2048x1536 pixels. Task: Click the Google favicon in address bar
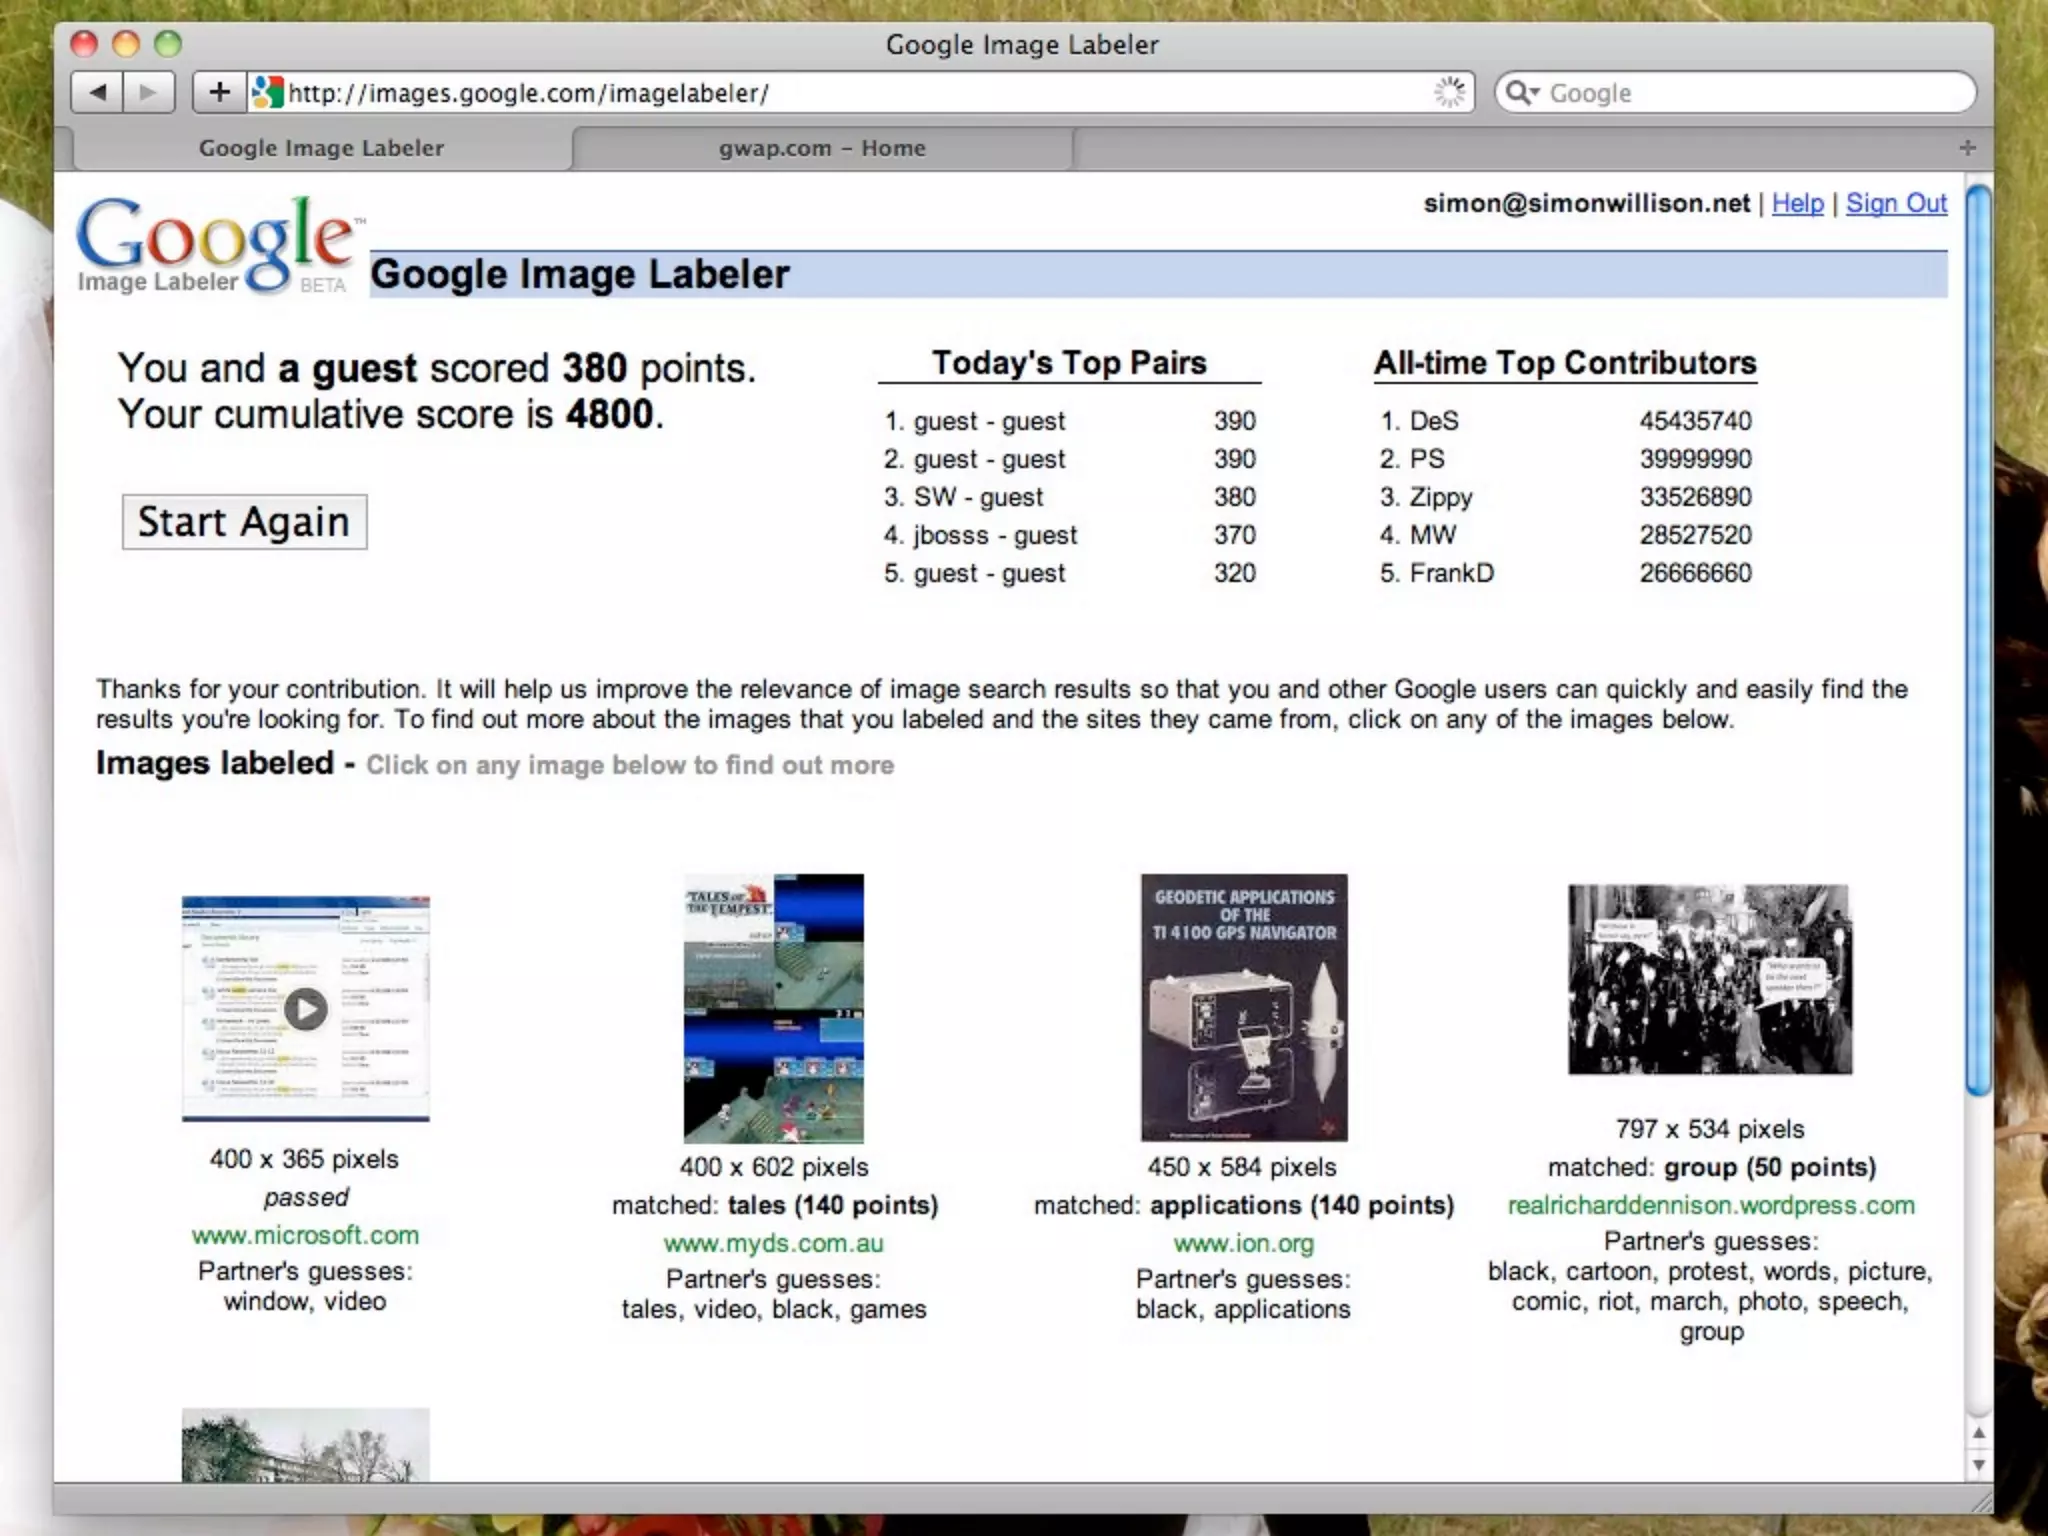click(267, 93)
